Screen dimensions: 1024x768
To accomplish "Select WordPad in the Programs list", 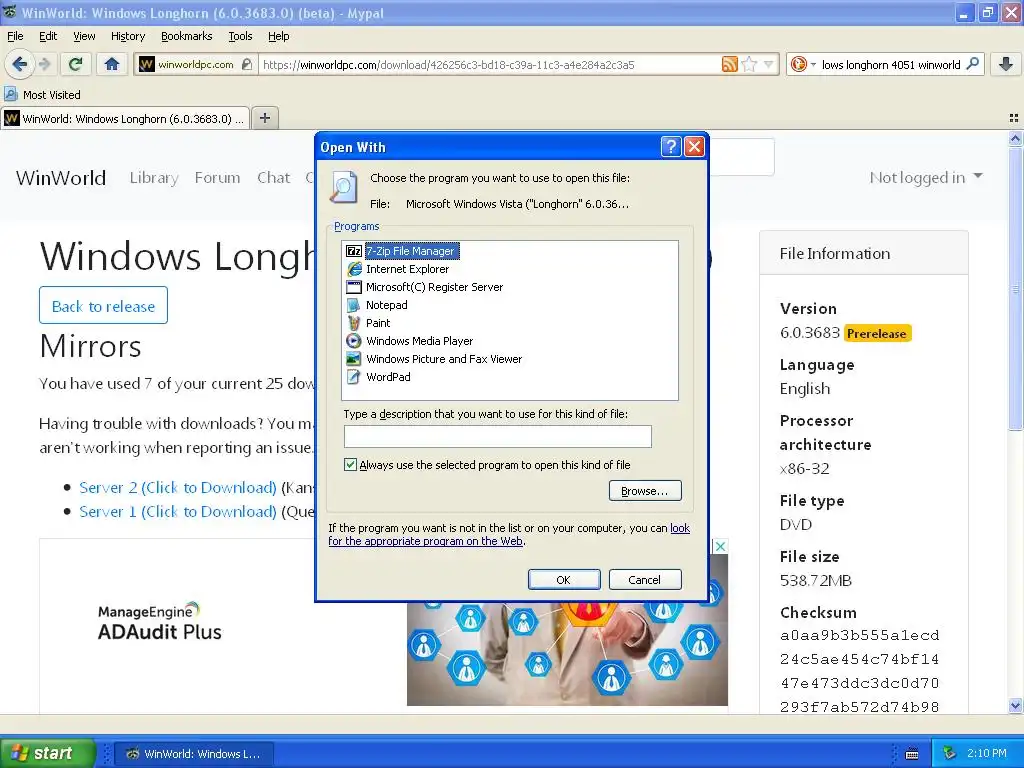I will click(378, 377).
